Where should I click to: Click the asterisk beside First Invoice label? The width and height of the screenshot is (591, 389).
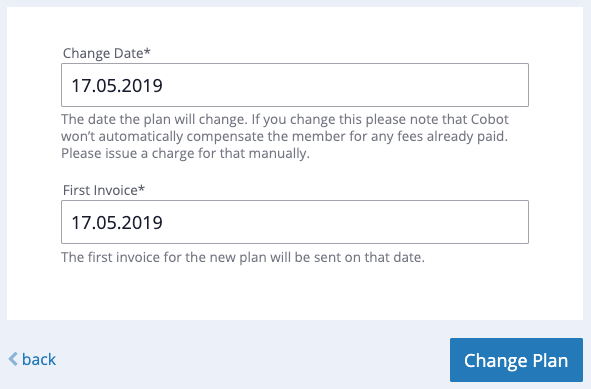141,187
